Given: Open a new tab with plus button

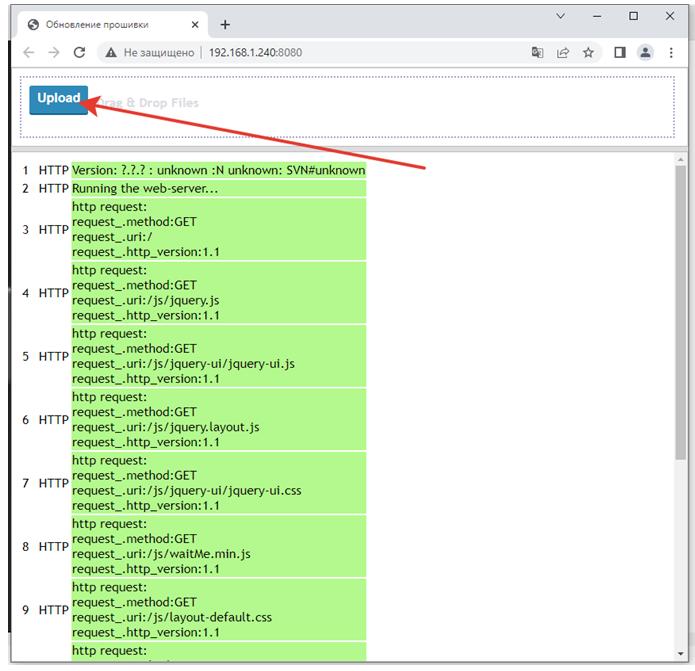Looking at the screenshot, I should (x=225, y=24).
